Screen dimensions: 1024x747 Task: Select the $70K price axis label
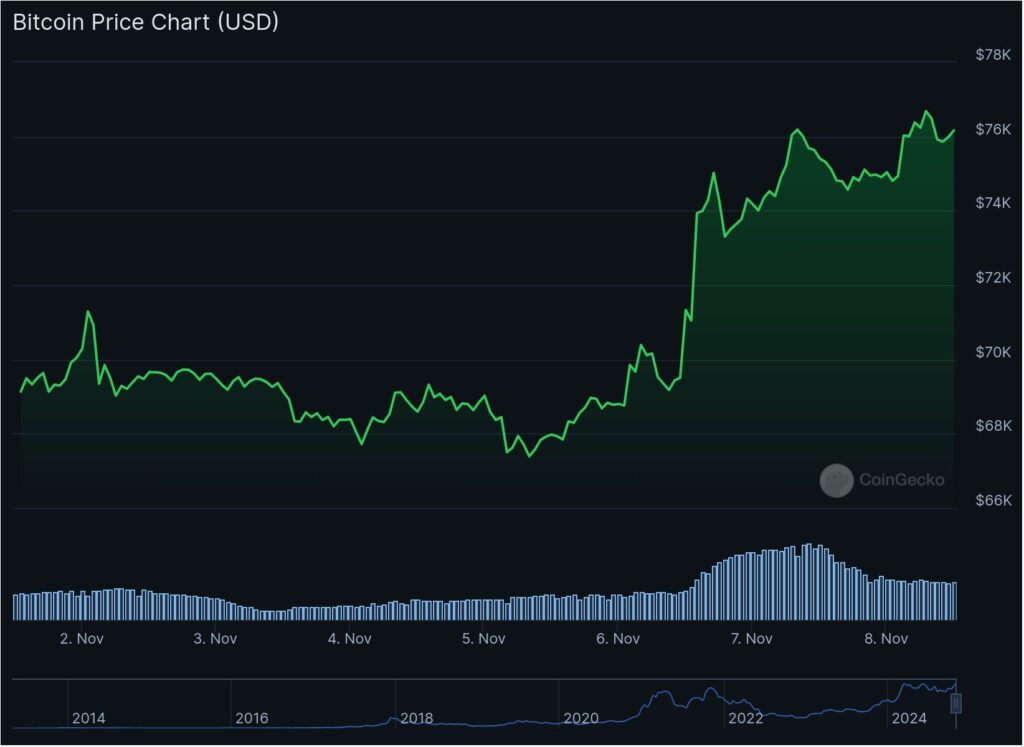(993, 352)
